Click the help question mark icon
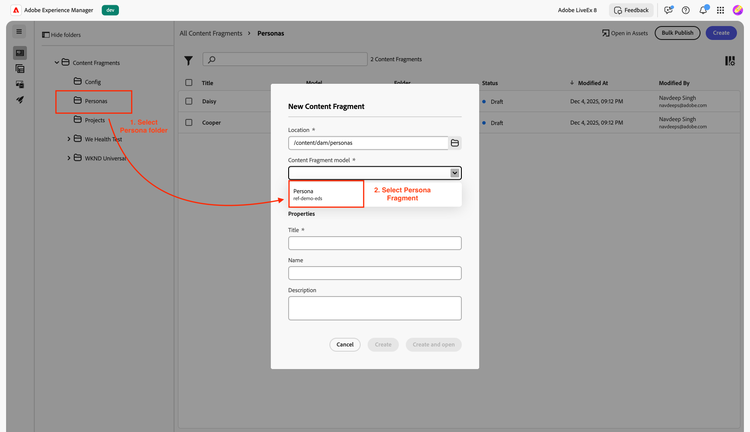Viewport: 750px width, 432px height. coord(686,10)
